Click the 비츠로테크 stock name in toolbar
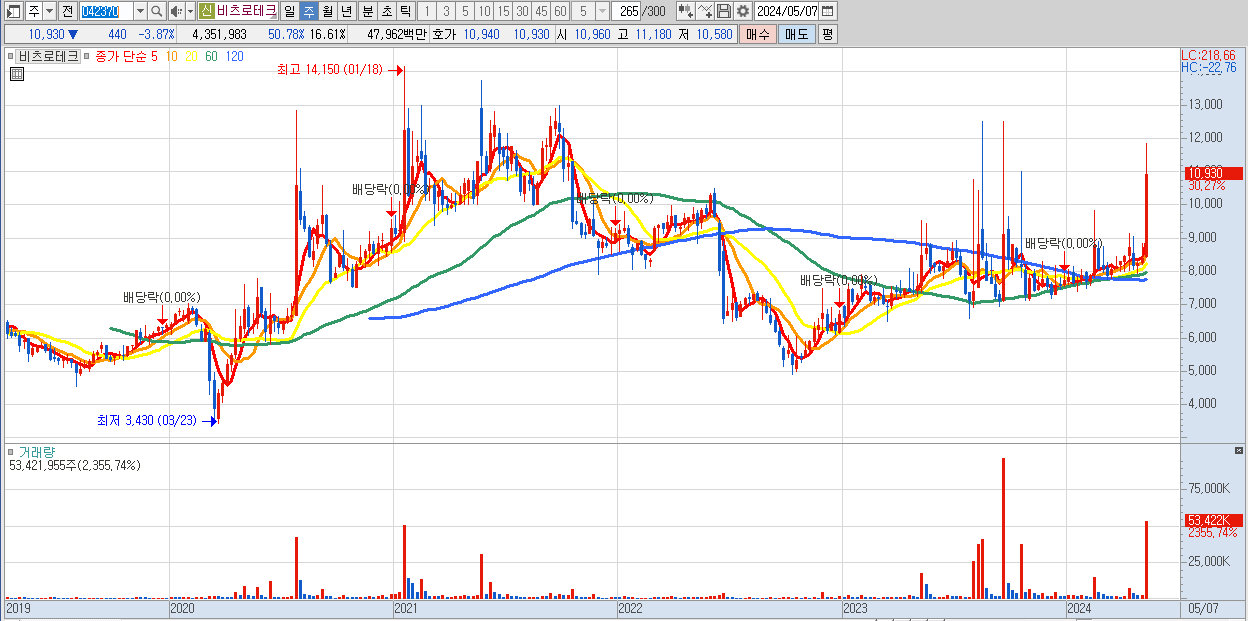 [x=246, y=11]
